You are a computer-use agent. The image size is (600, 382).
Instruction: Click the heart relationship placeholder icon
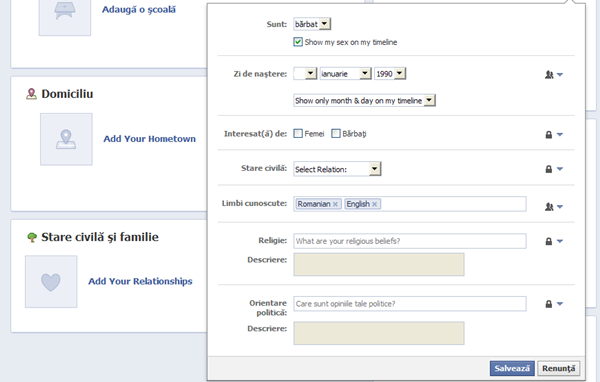click(51, 282)
